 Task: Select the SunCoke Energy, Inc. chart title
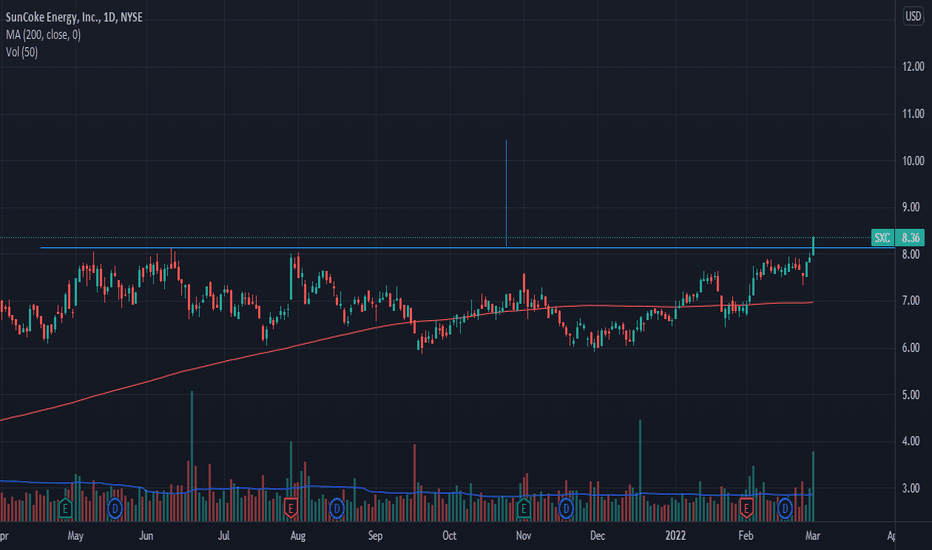[x=74, y=17]
